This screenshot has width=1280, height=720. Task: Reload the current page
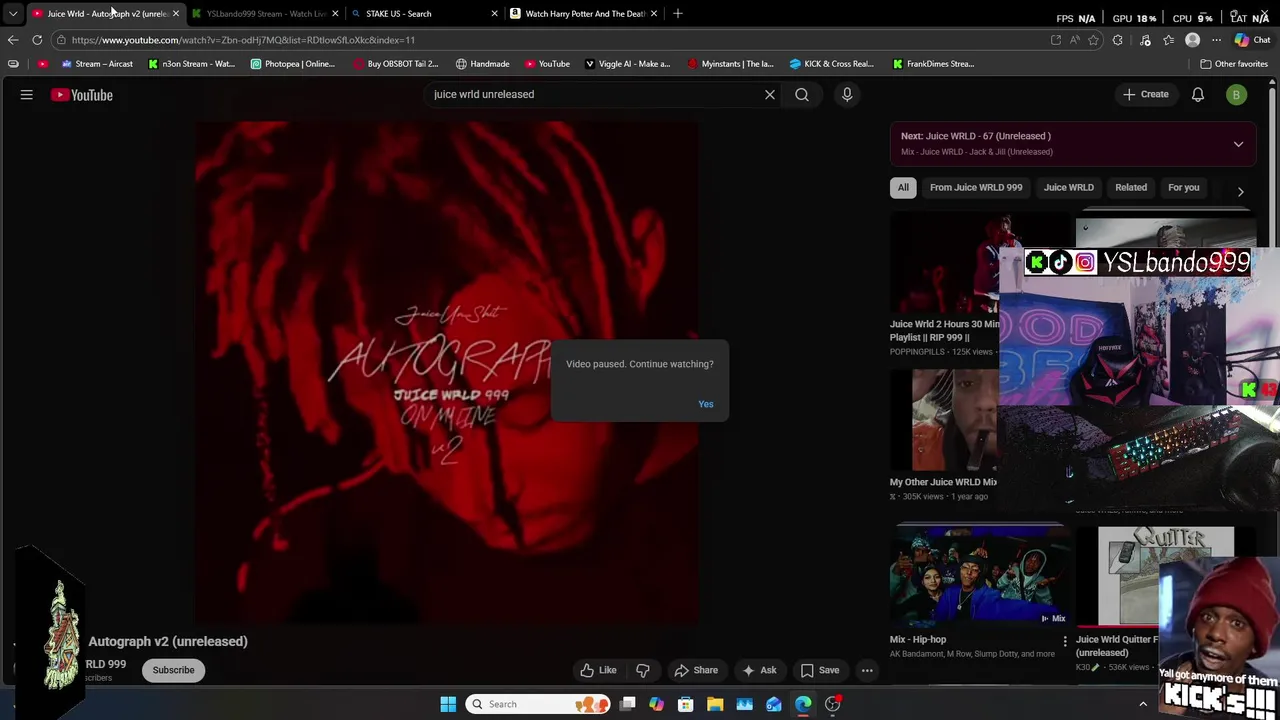(x=37, y=40)
